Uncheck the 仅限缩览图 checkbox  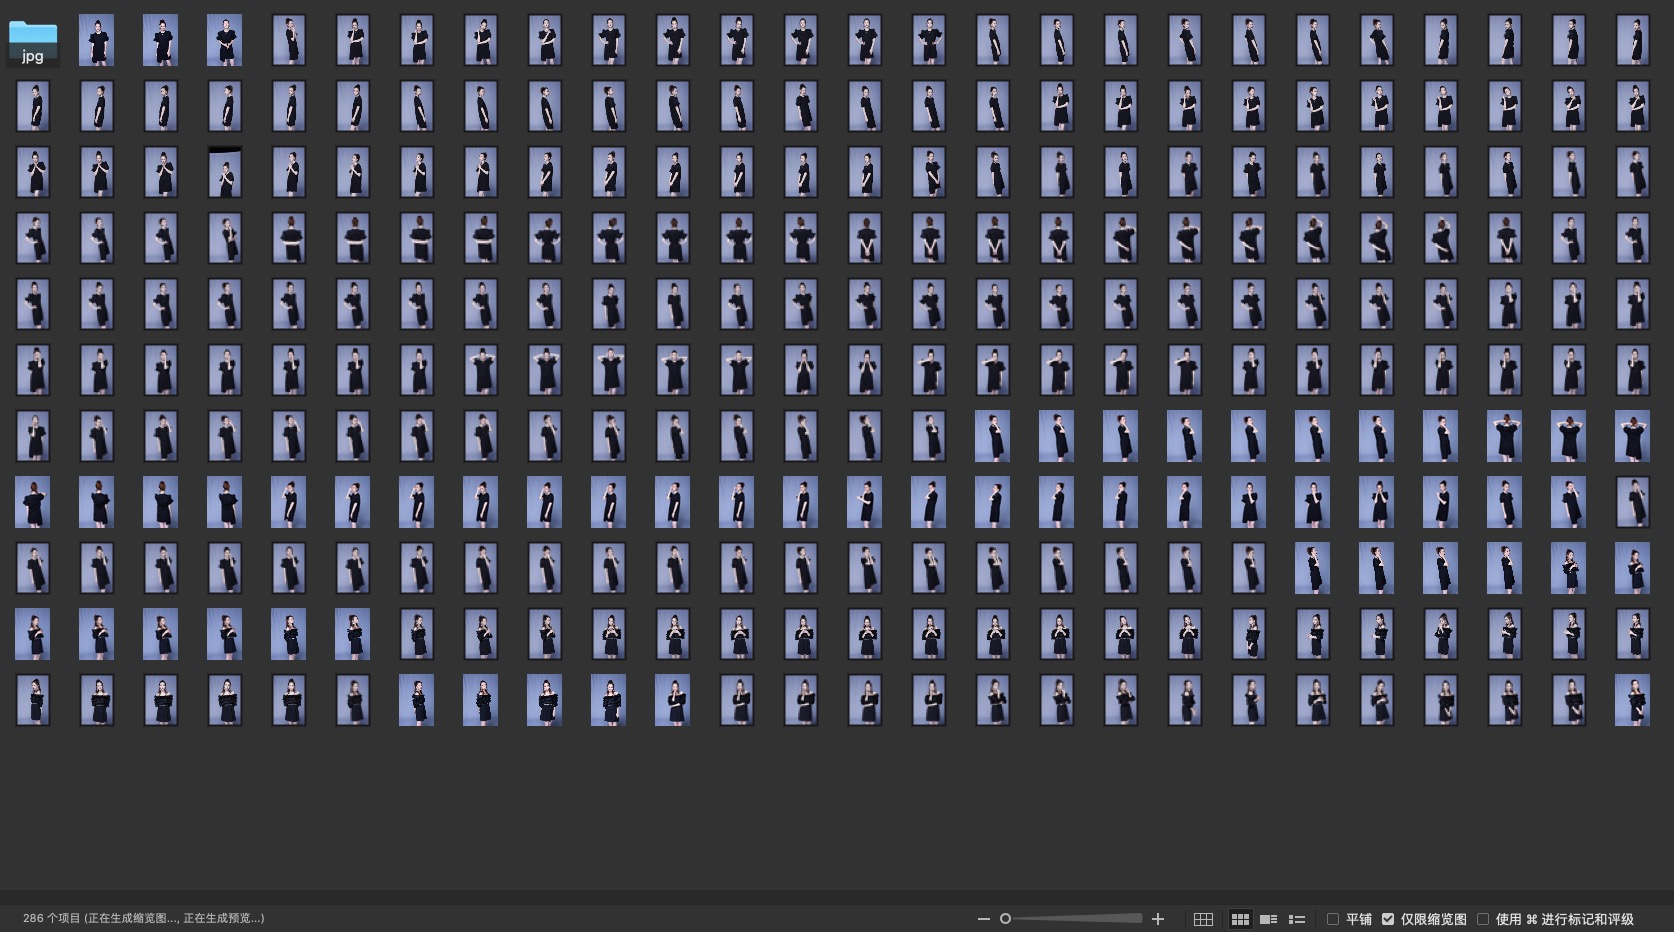(x=1388, y=919)
